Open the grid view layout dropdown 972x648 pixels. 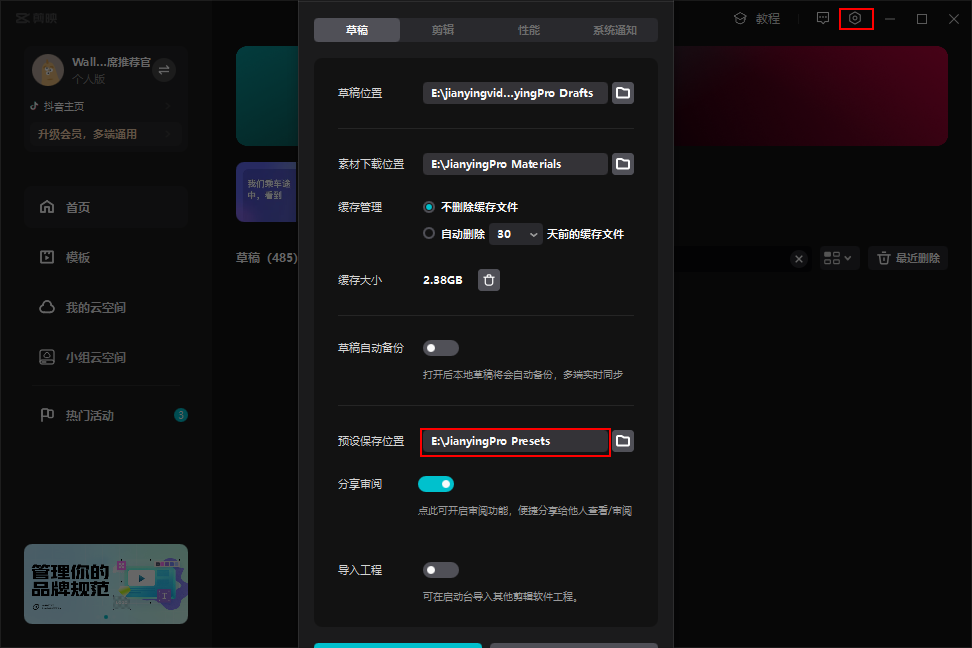click(839, 258)
